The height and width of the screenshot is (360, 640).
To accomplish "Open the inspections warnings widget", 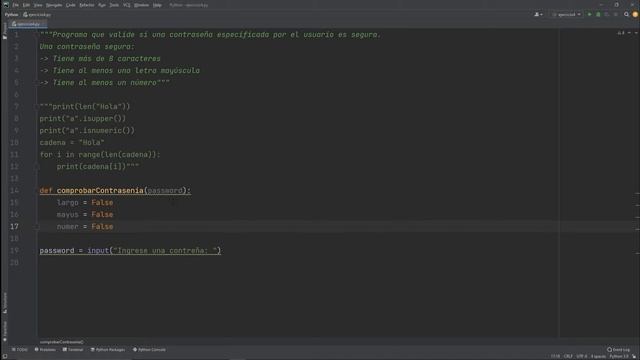I will point(621,33).
